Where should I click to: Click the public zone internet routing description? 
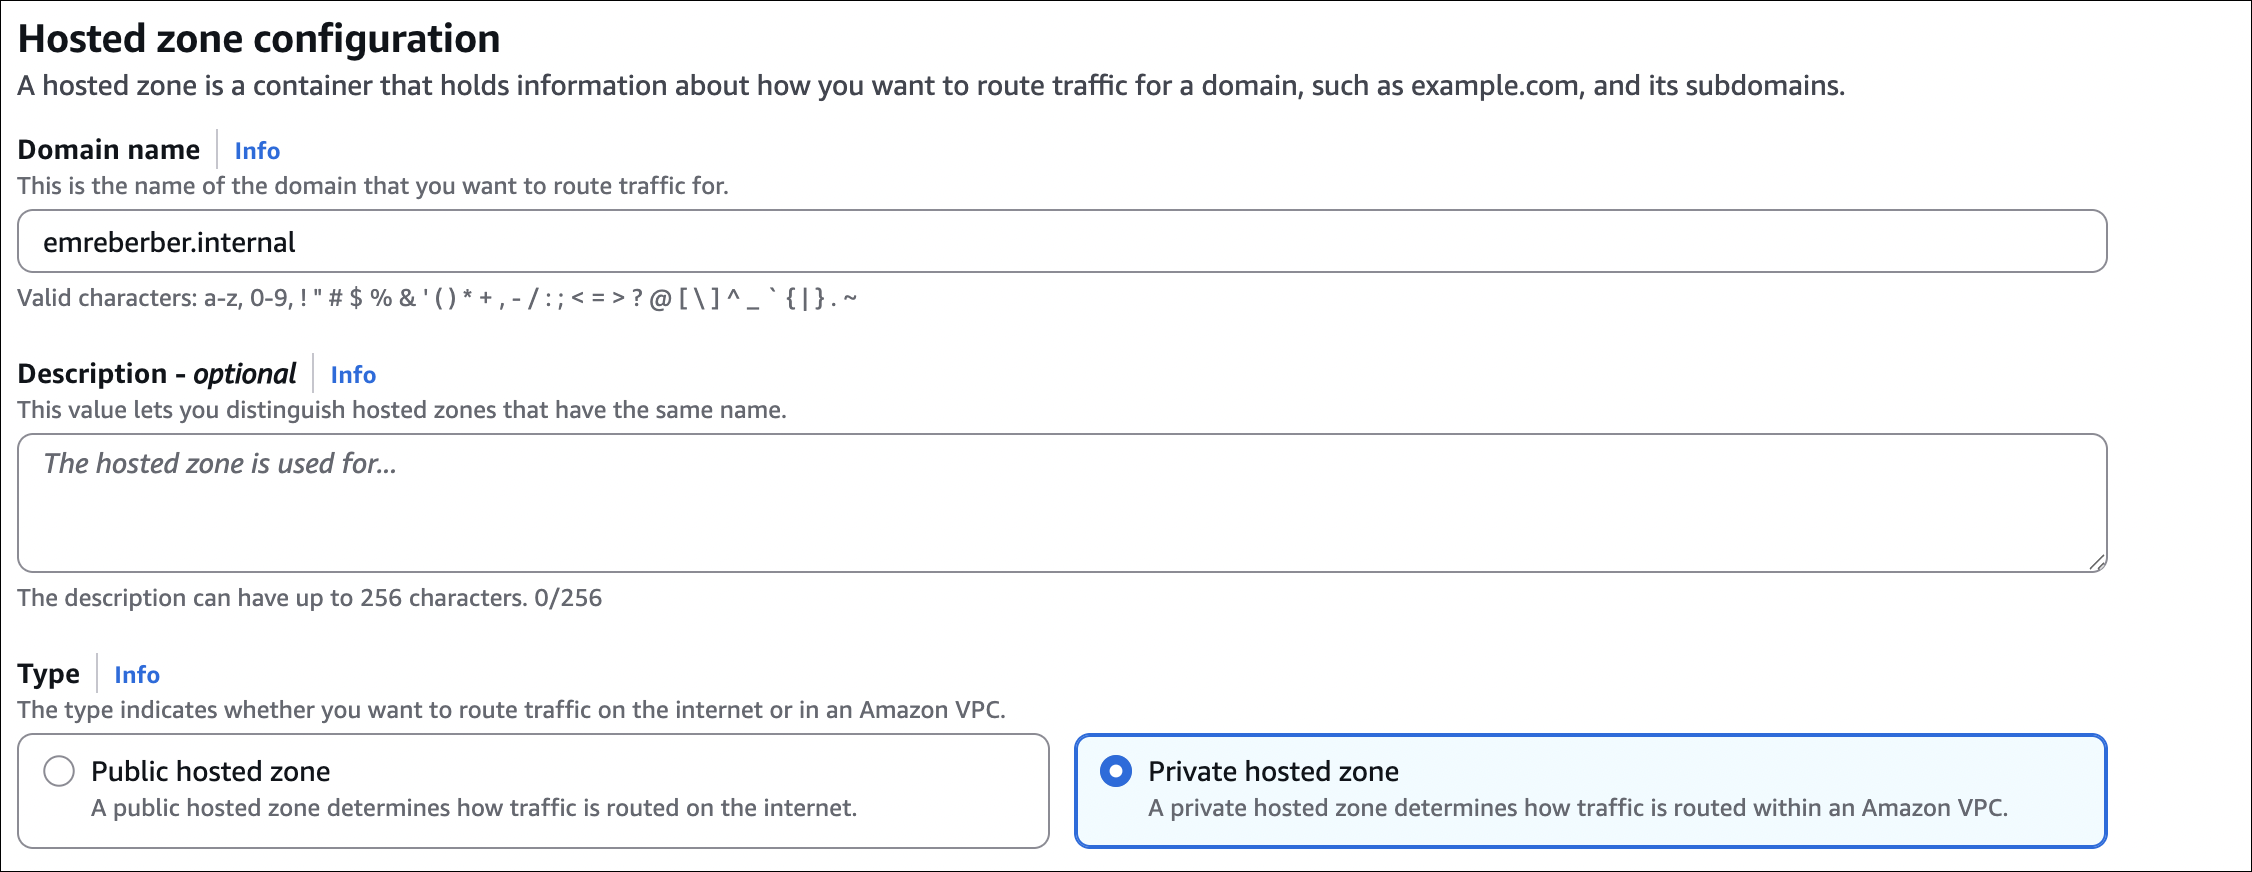(x=474, y=808)
